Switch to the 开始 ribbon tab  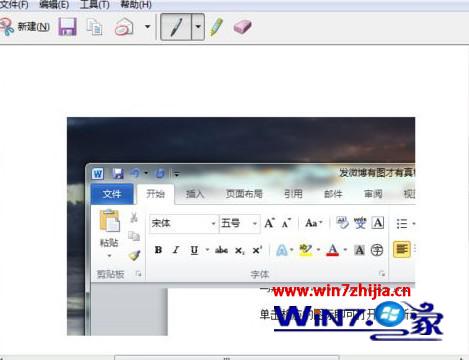point(156,194)
